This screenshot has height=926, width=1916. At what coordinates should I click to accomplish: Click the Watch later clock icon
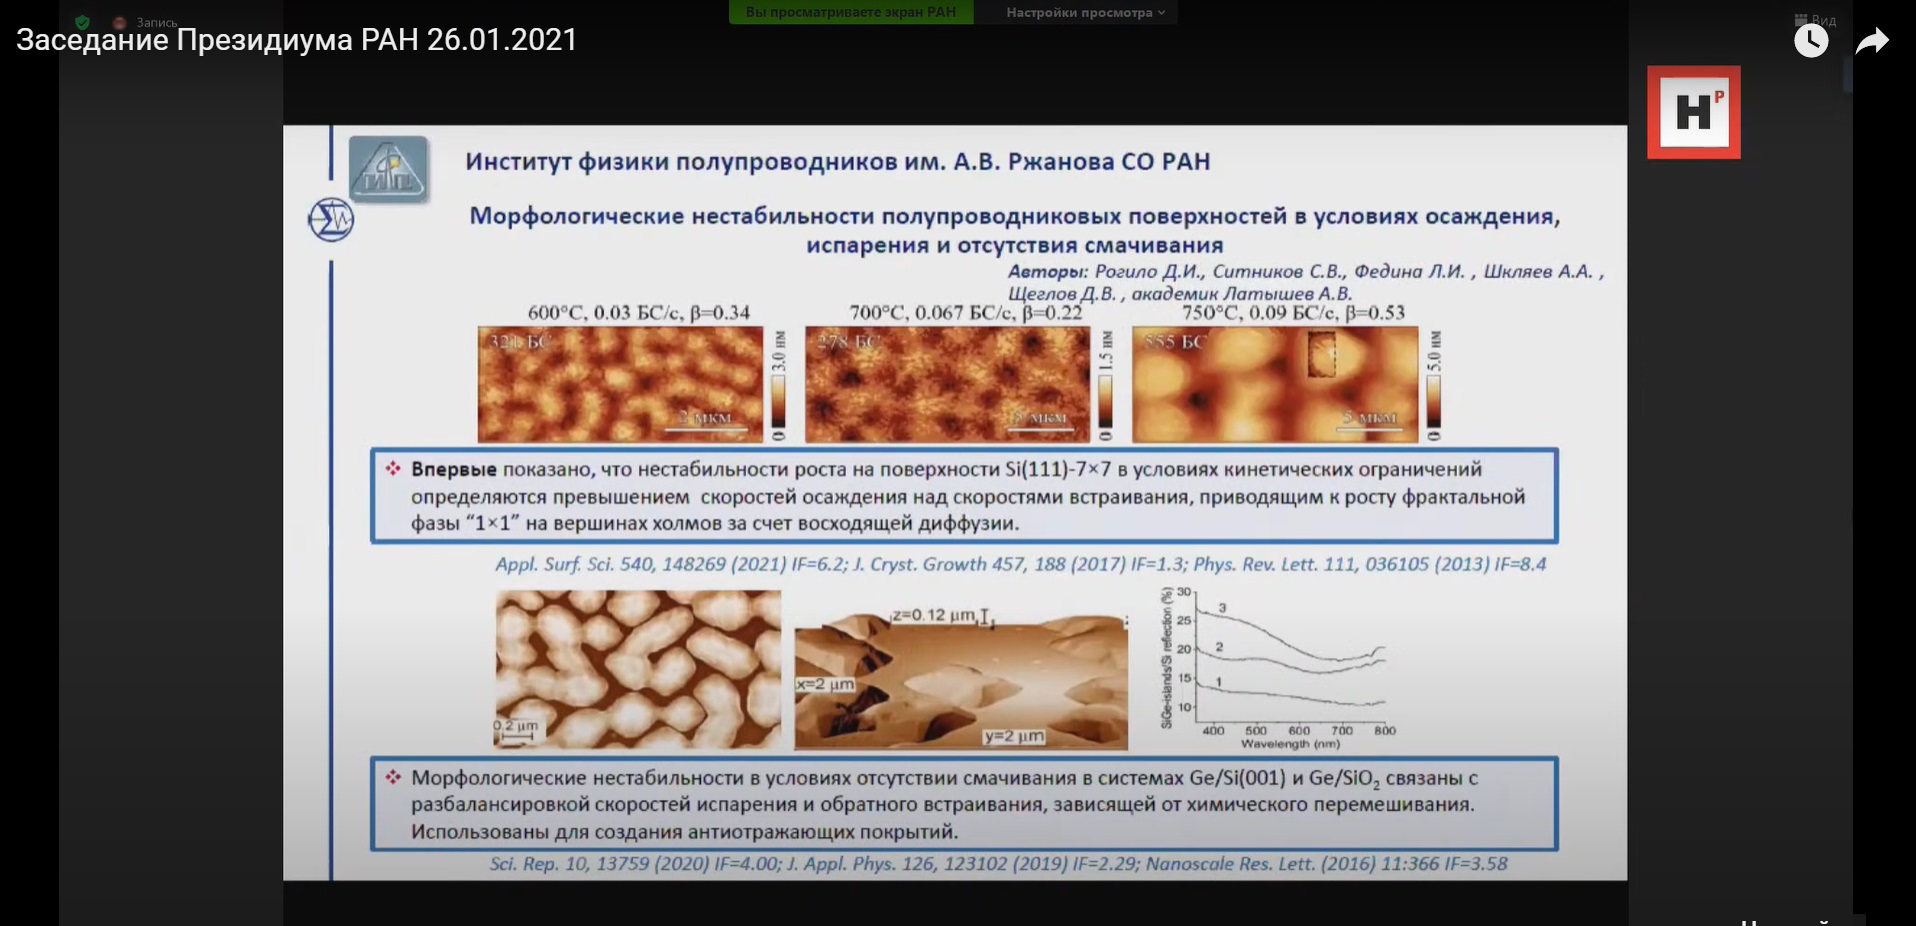(x=1811, y=41)
